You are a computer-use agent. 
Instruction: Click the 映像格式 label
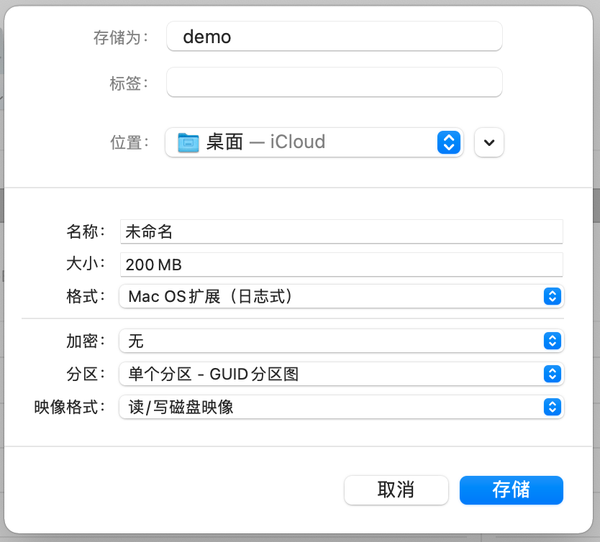pos(69,407)
